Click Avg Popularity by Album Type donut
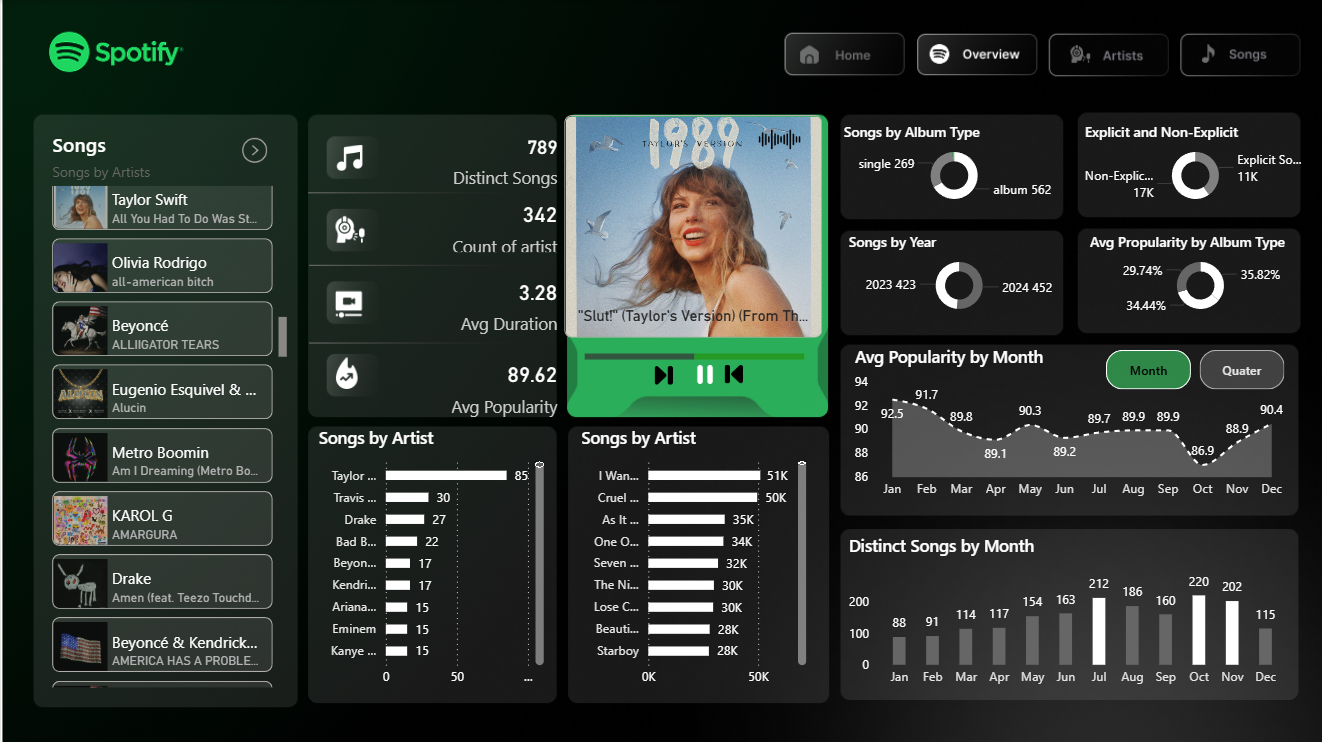 click(x=1200, y=286)
